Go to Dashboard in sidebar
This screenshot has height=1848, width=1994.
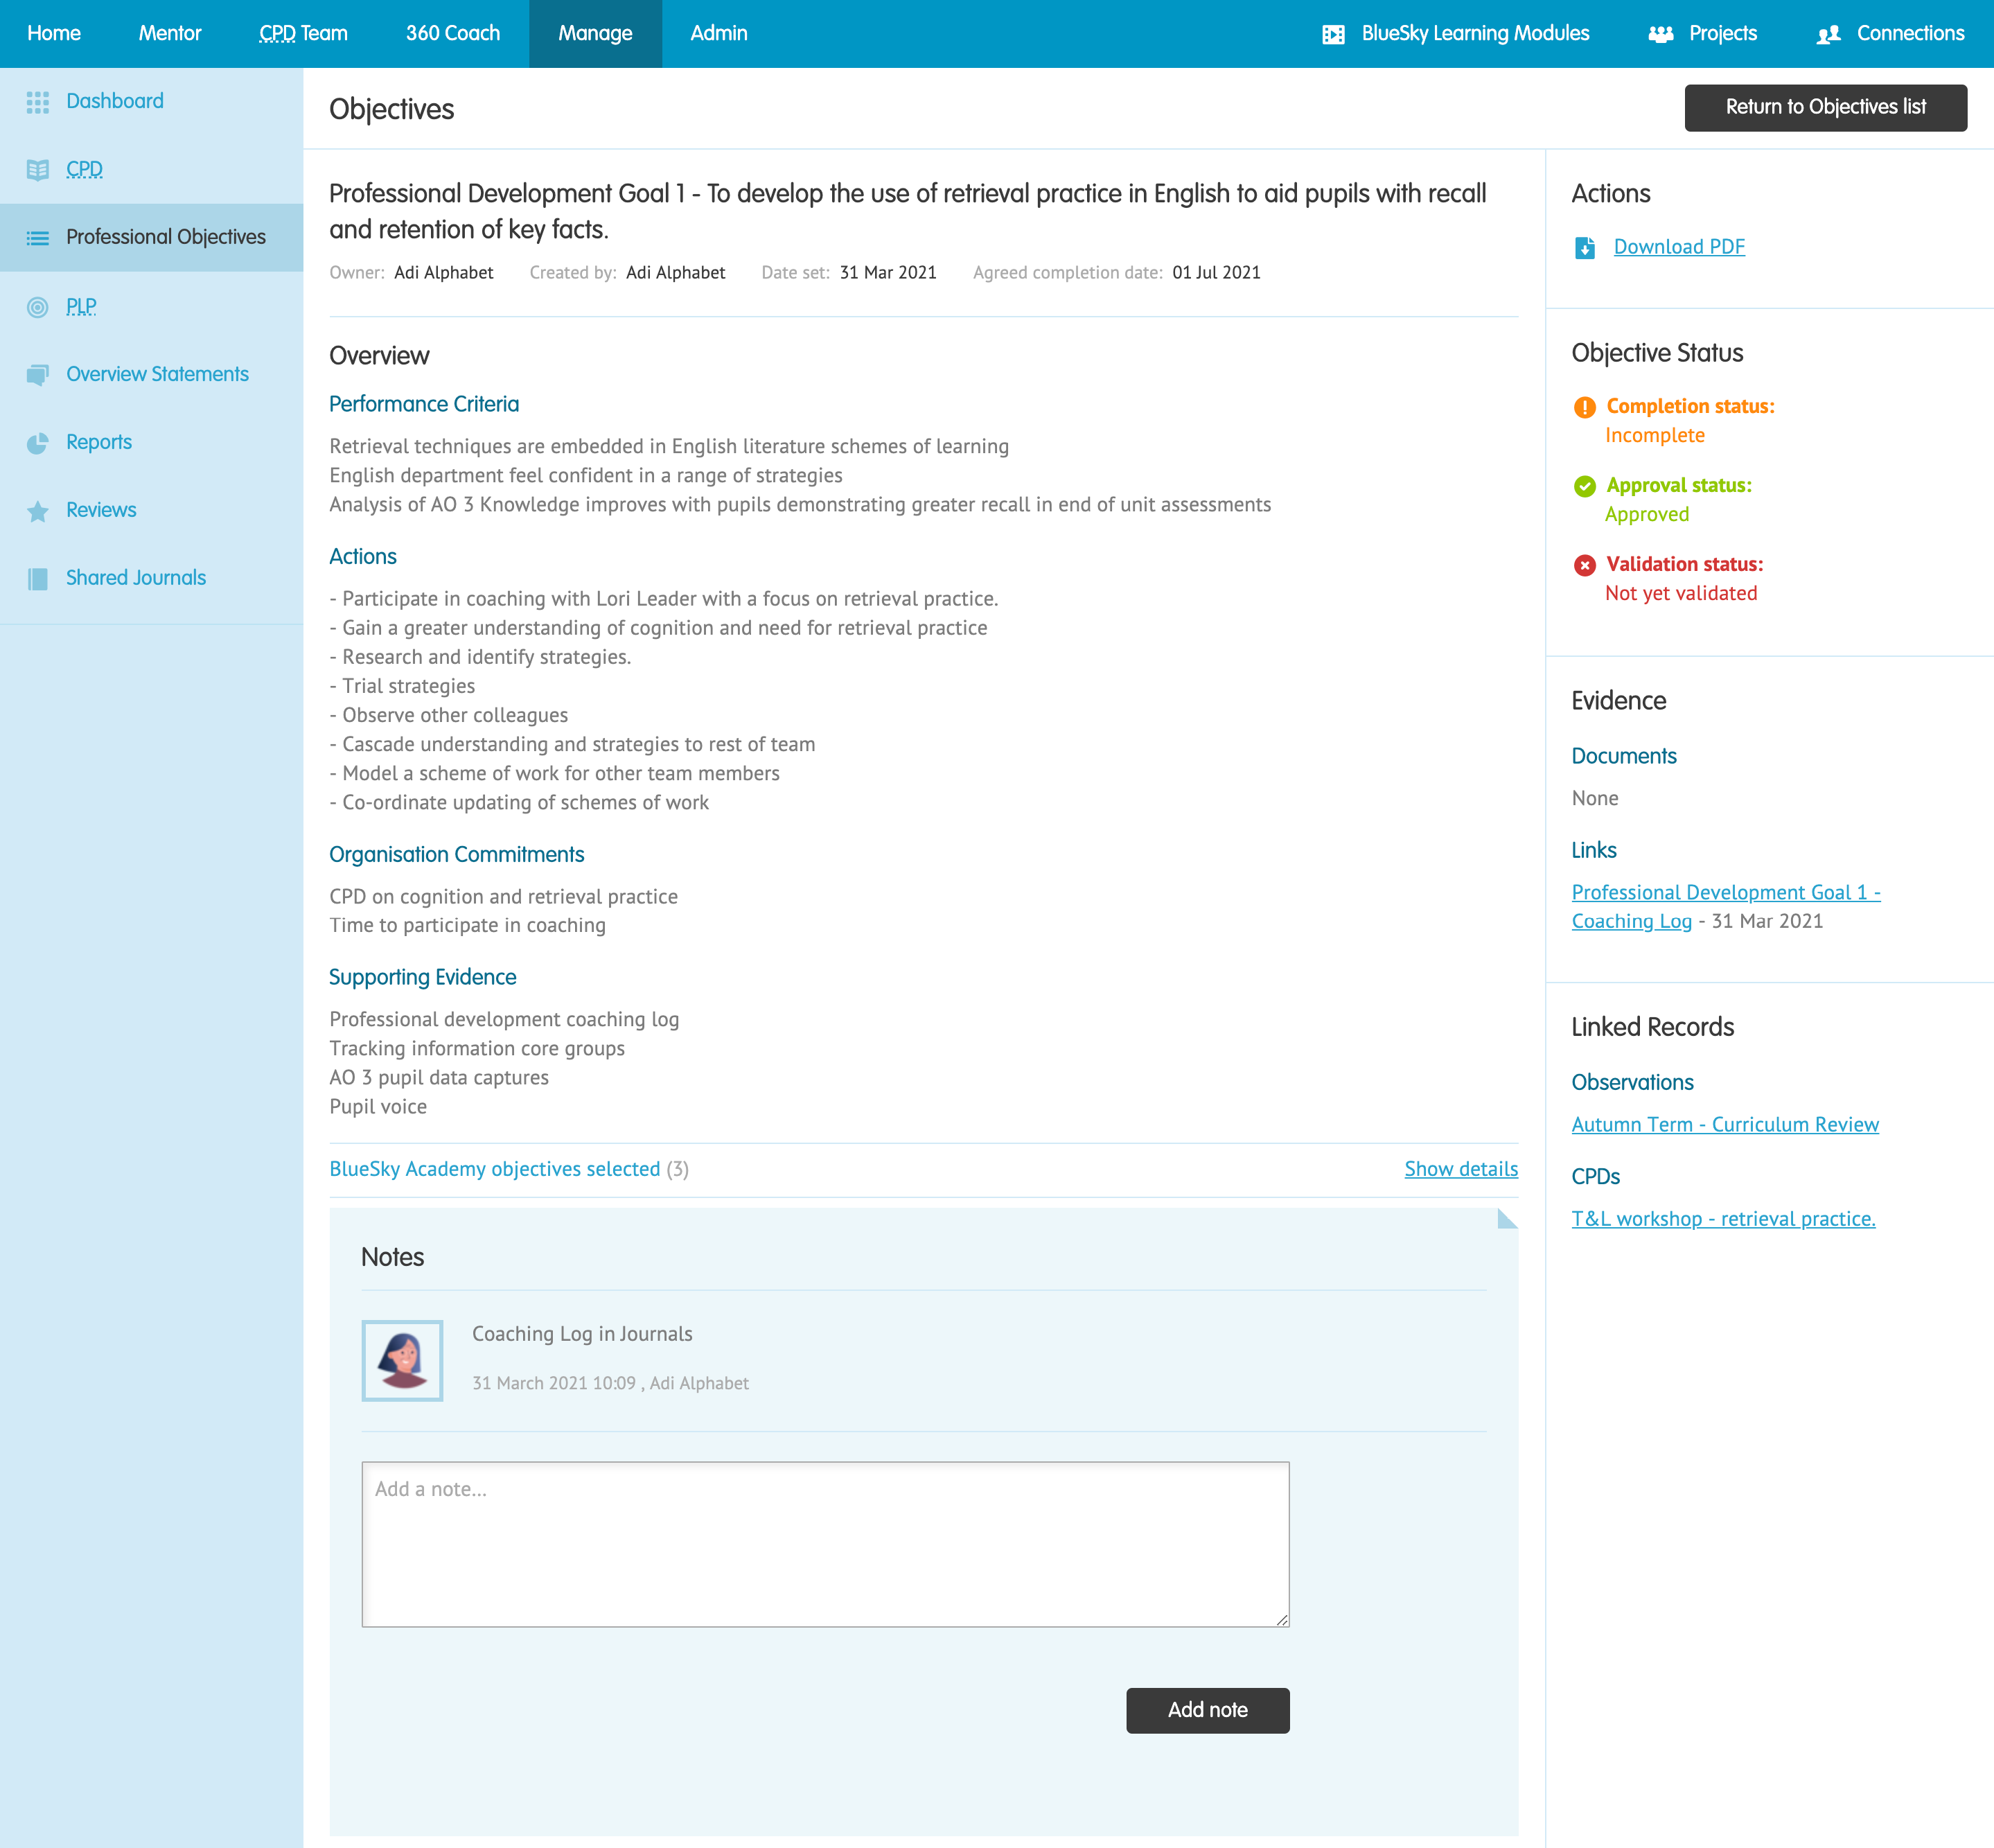pyautogui.click(x=115, y=101)
